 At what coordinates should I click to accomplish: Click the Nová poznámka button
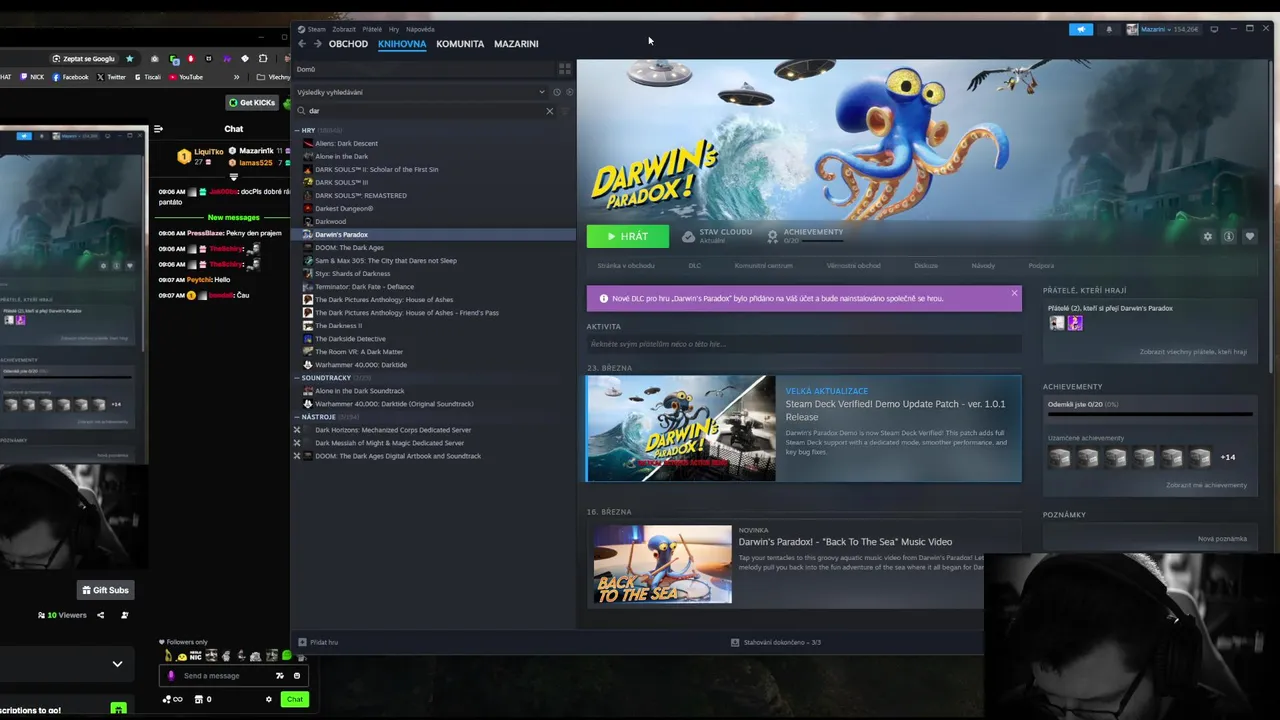1222,539
